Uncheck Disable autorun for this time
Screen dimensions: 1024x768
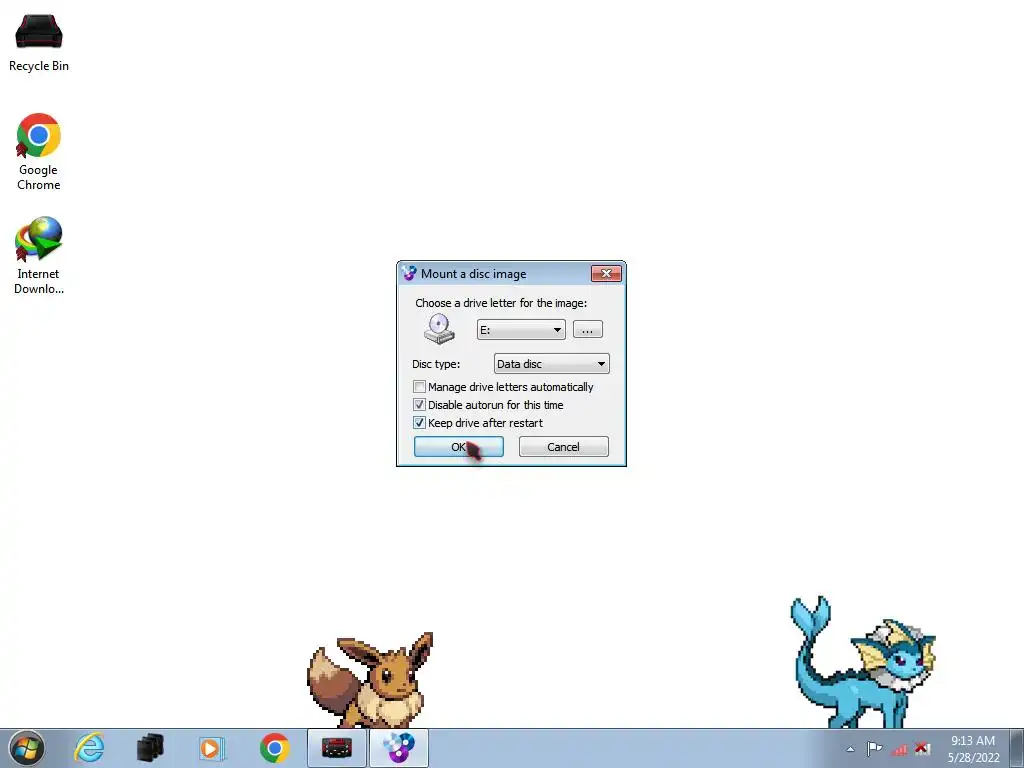point(419,405)
